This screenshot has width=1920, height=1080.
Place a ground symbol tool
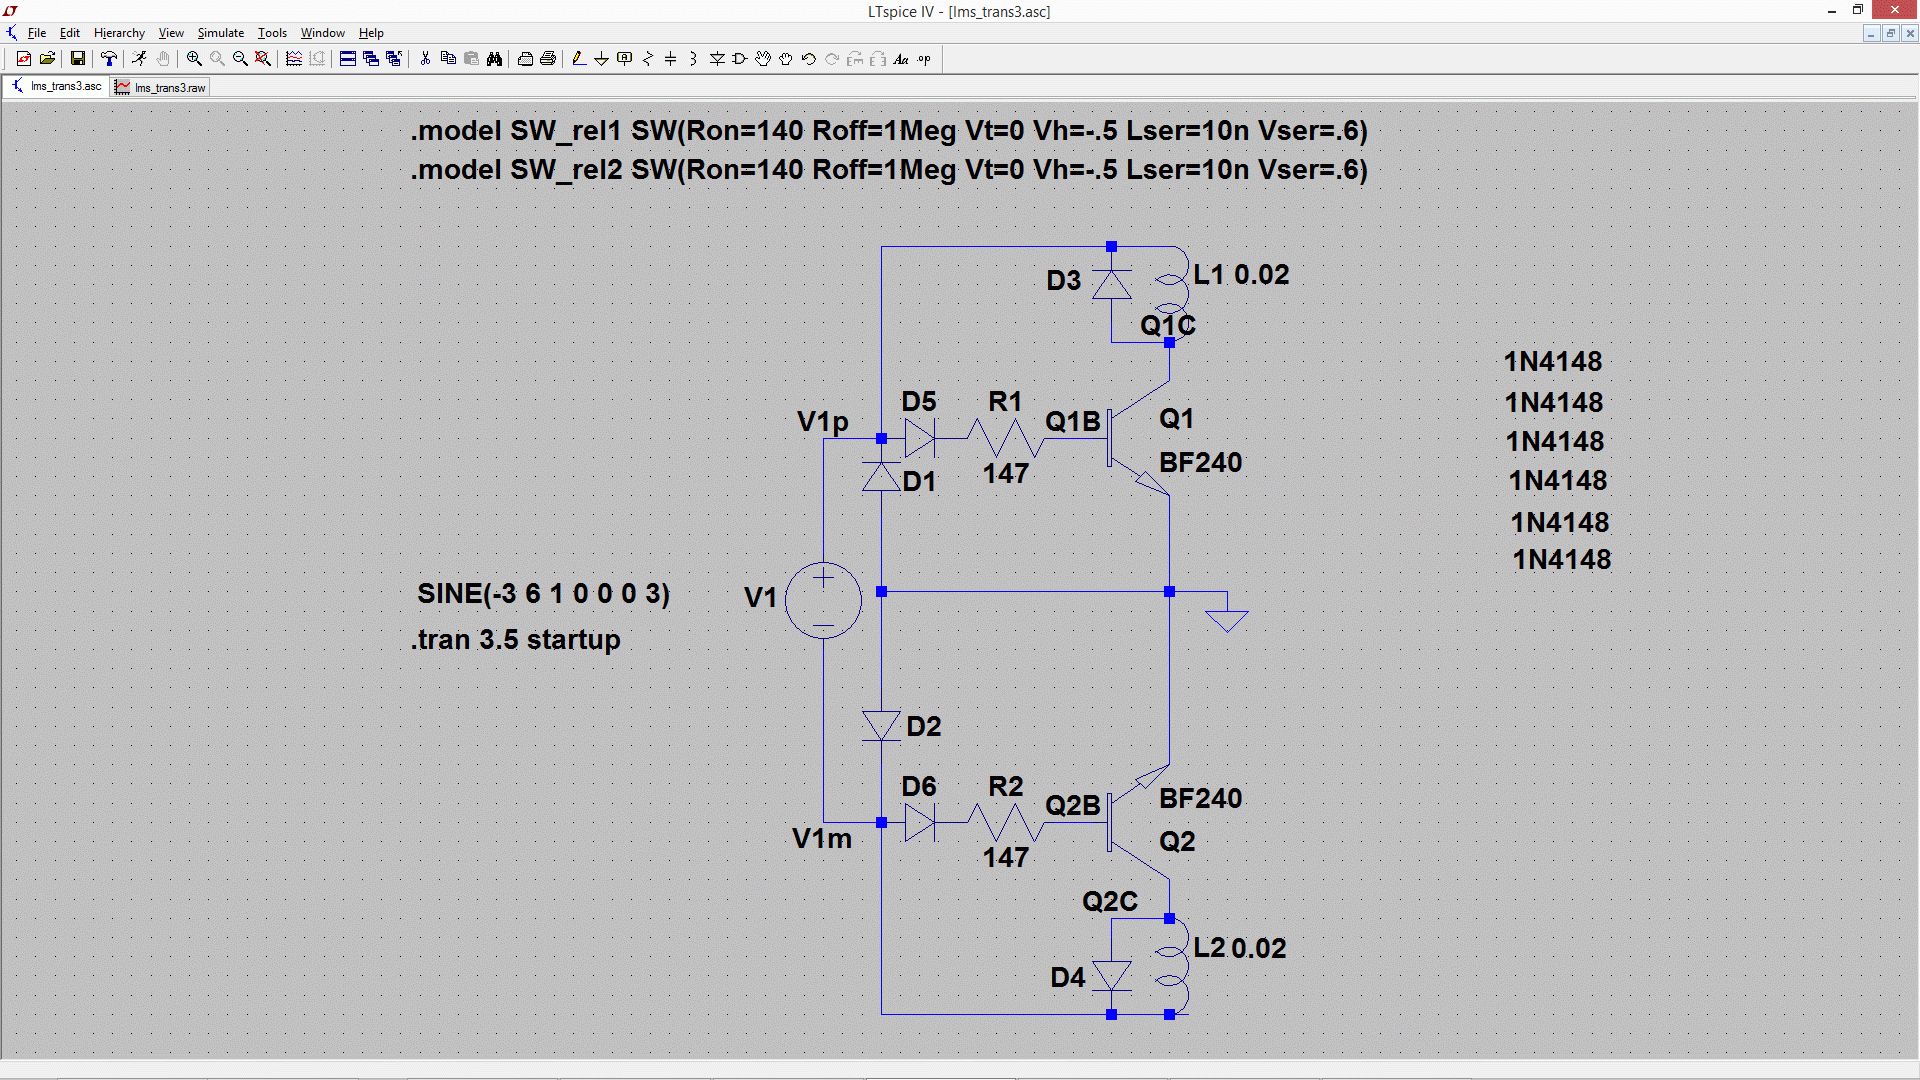click(601, 59)
